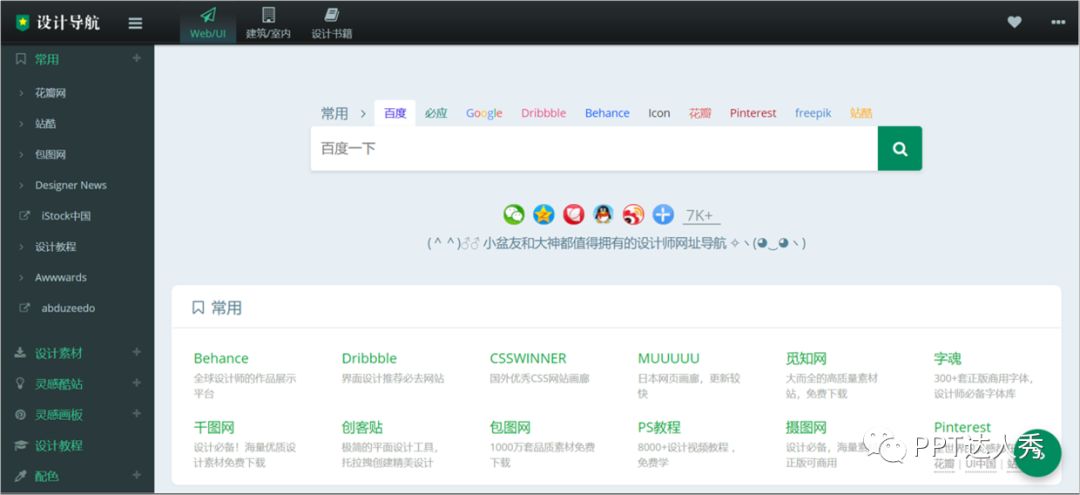
Task: Expand Awwwards sidebar chevron
Action: (x=21, y=277)
